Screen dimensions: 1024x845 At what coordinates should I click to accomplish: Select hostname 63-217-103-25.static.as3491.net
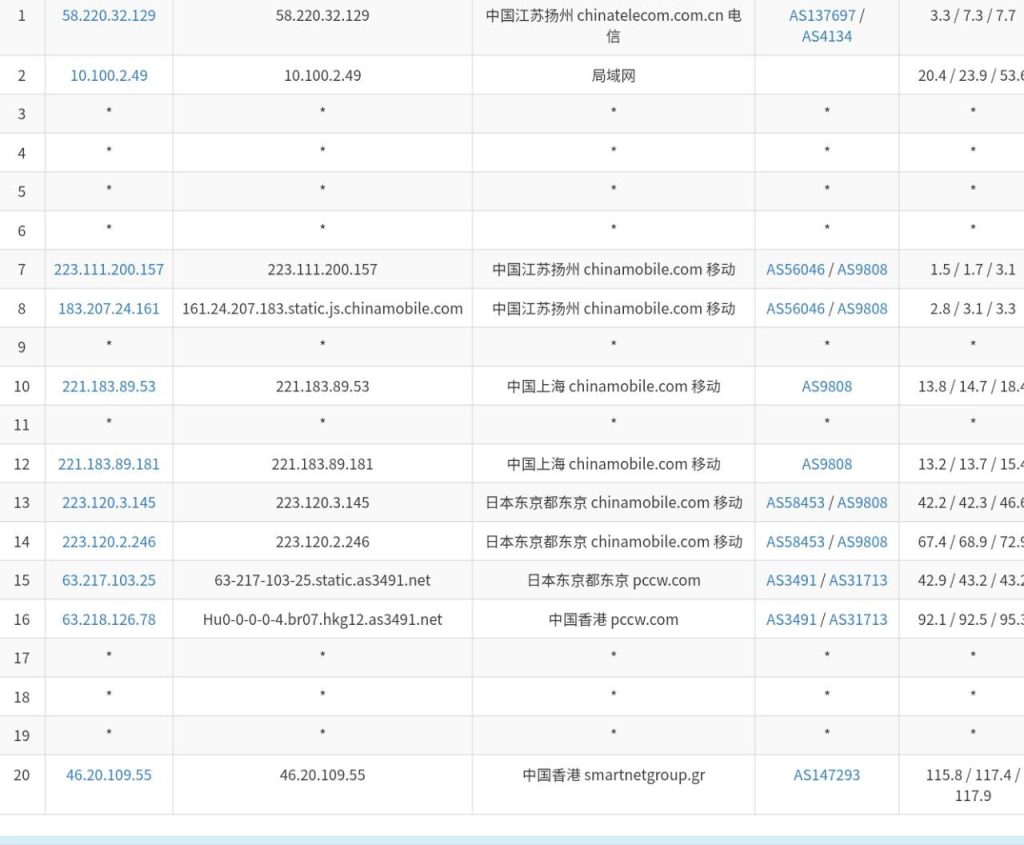click(x=323, y=581)
